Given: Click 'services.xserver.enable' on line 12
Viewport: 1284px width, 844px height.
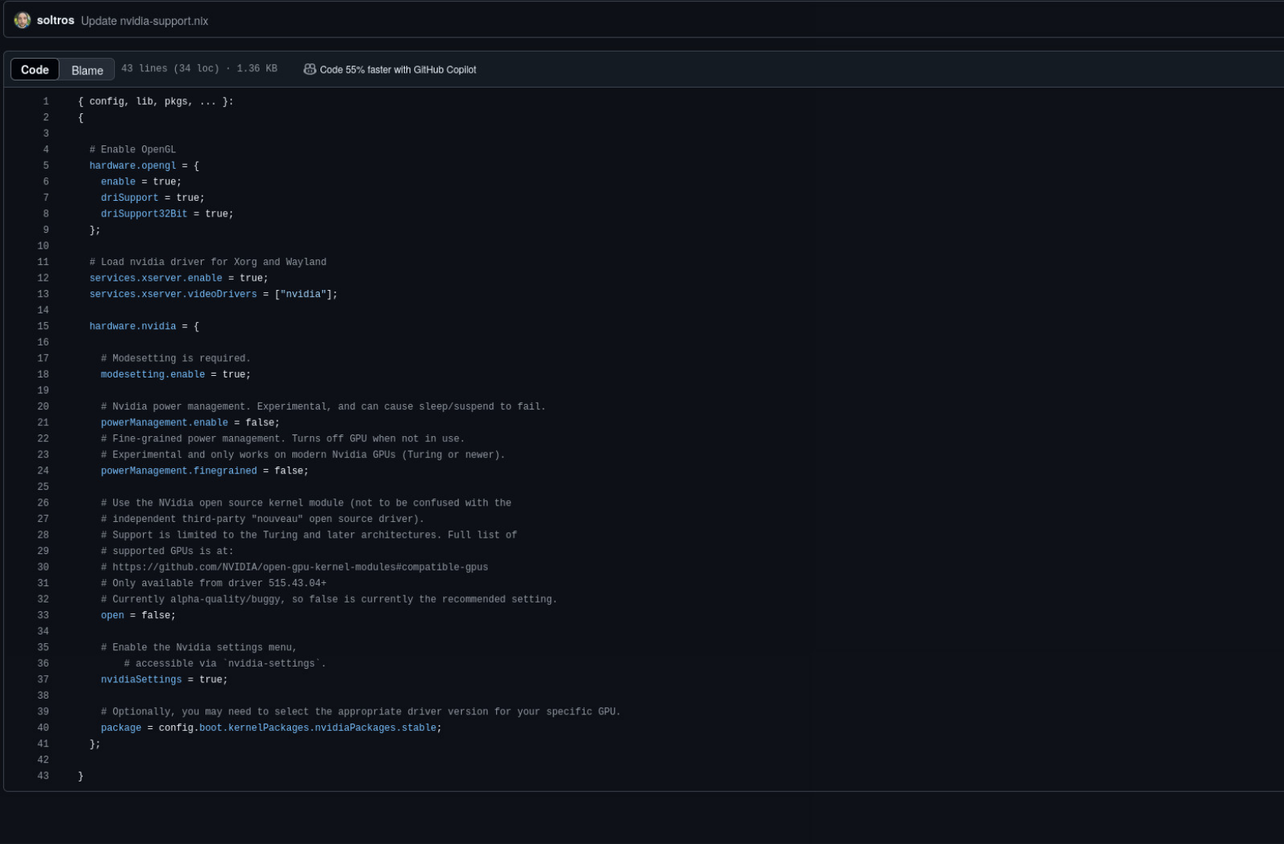Looking at the screenshot, I should tap(156, 278).
